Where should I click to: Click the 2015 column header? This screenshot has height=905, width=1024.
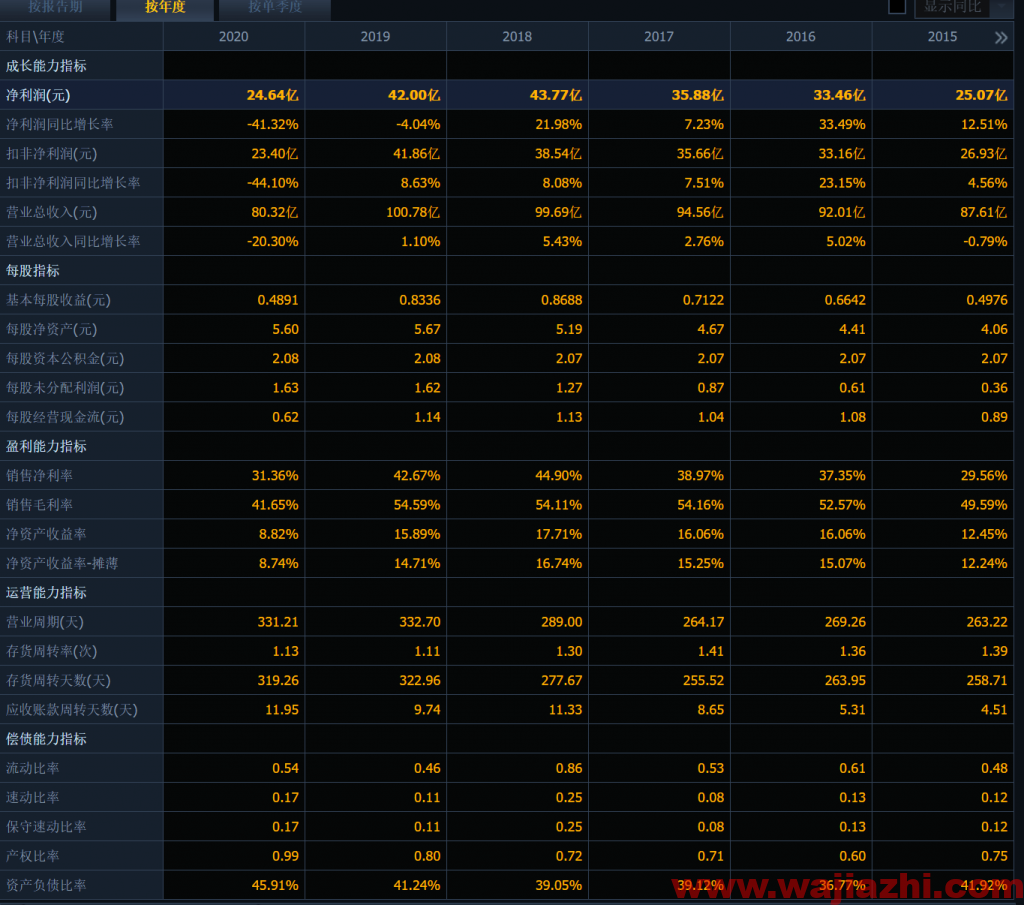click(942, 37)
